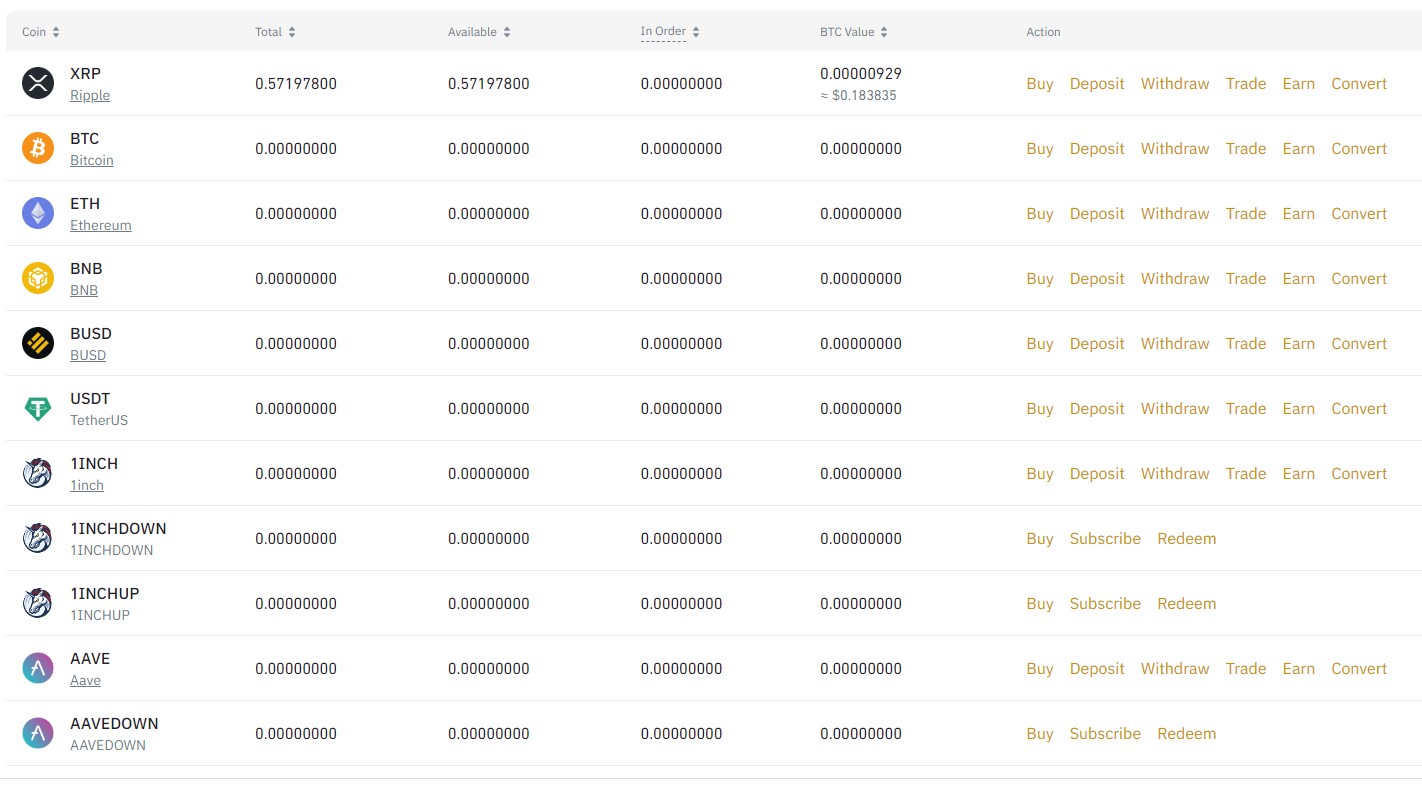Click the yellow BNB coin icon
This screenshot has height=787, width=1422.
tap(38, 279)
